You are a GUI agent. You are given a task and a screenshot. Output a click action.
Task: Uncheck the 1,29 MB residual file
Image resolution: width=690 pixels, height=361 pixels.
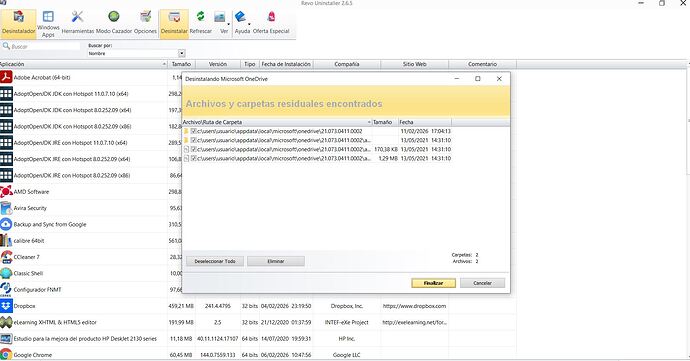(194, 158)
